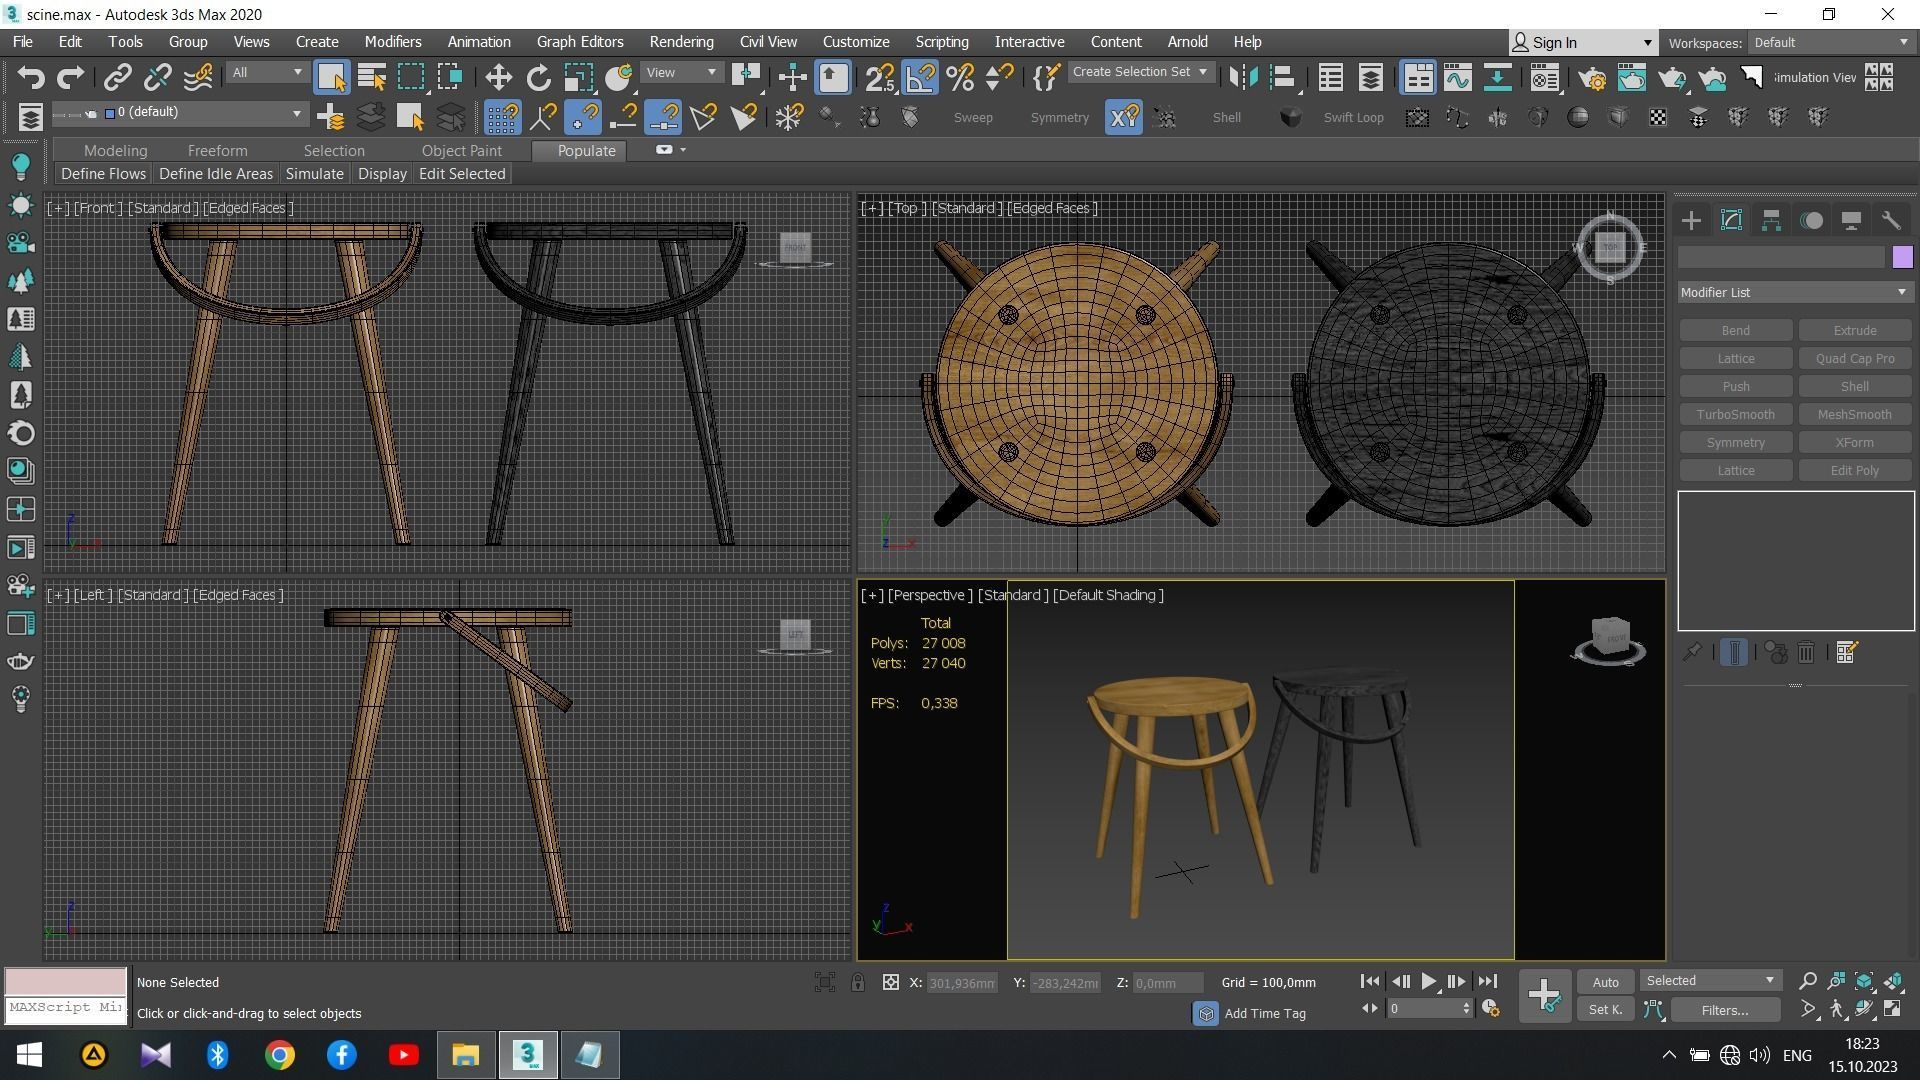The image size is (1920, 1080).
Task: Click the Zoom viewport navigation icon
Action: [x=1807, y=981]
